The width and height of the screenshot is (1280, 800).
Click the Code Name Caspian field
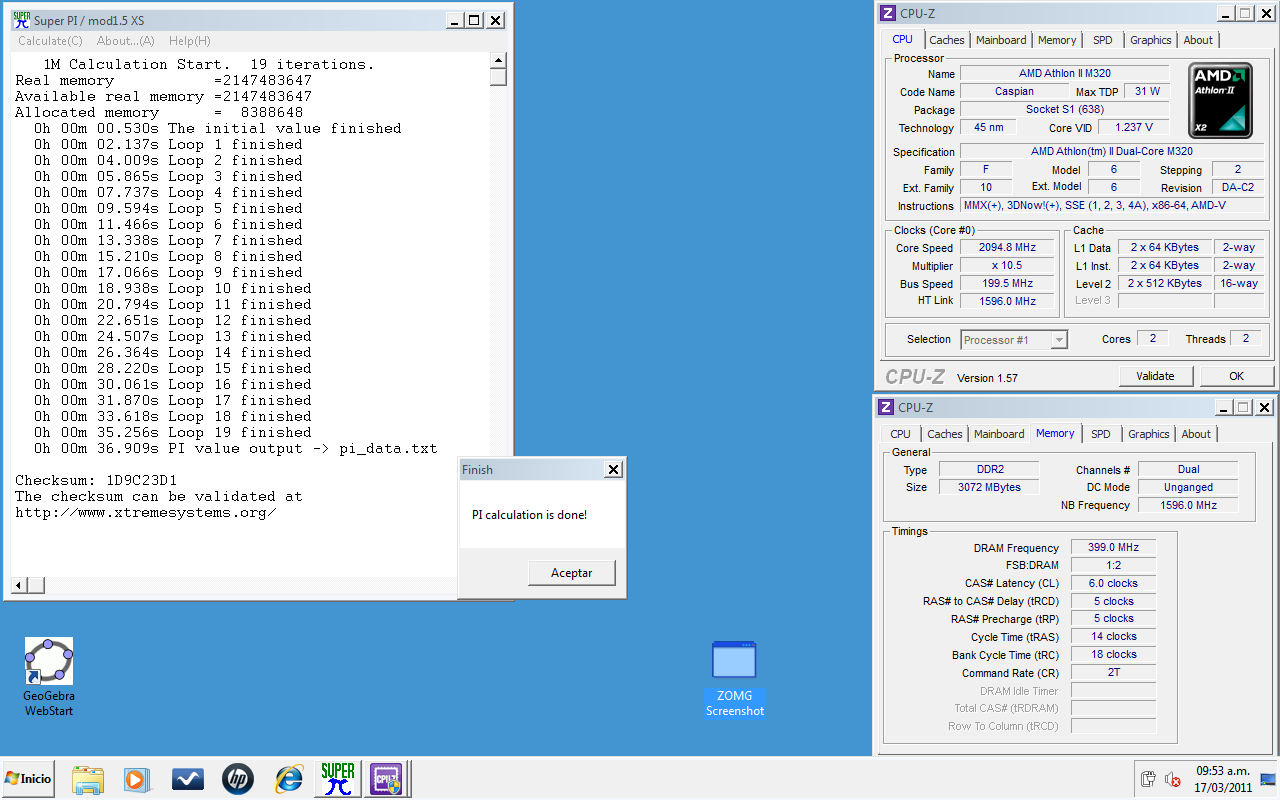(x=1014, y=92)
